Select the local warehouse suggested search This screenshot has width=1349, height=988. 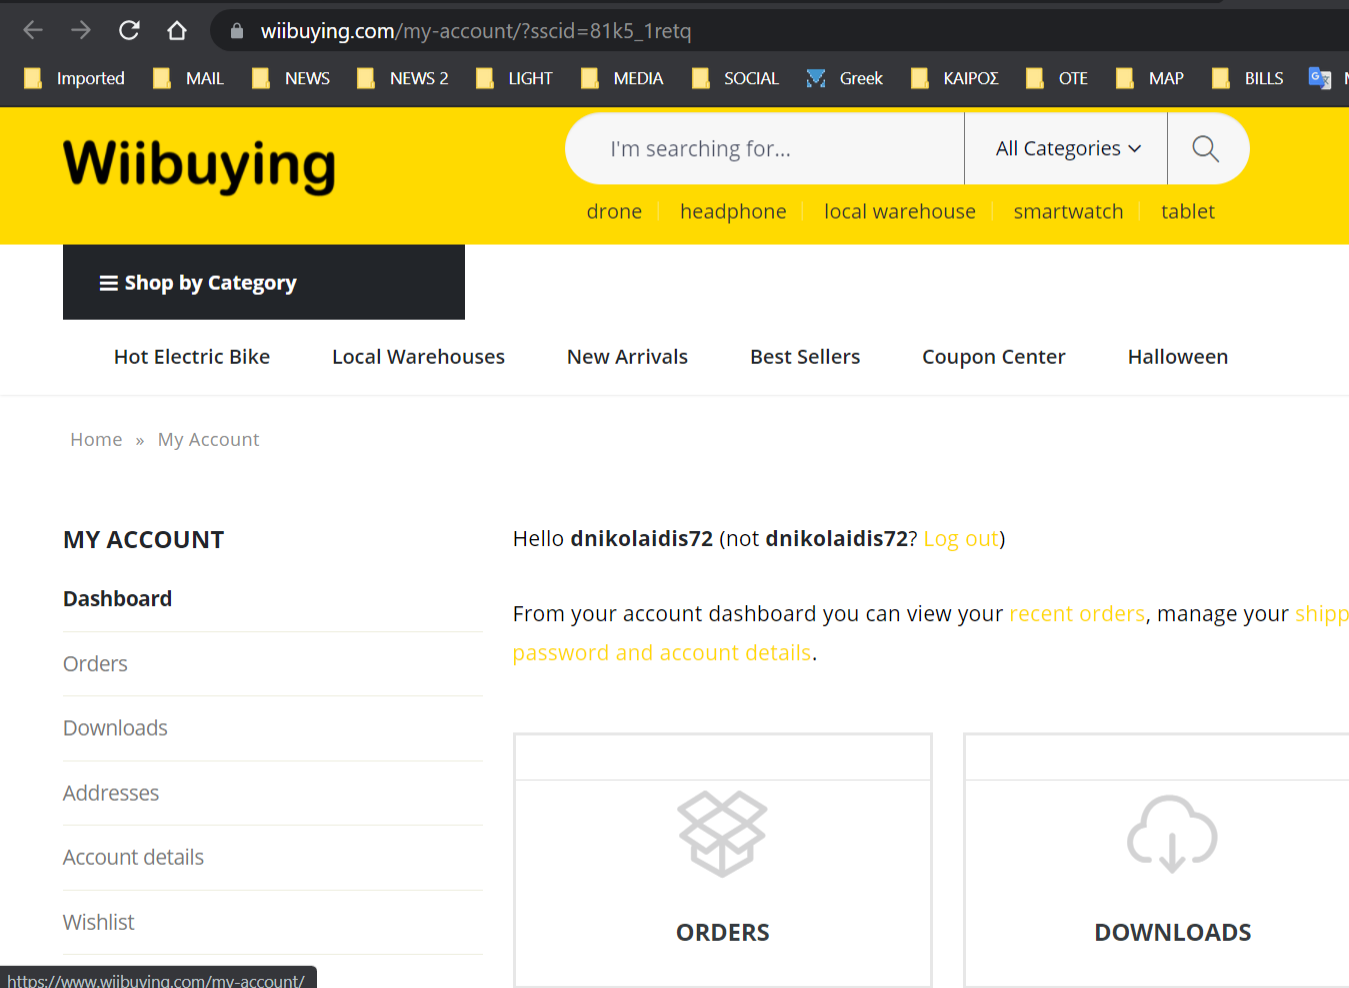900,211
